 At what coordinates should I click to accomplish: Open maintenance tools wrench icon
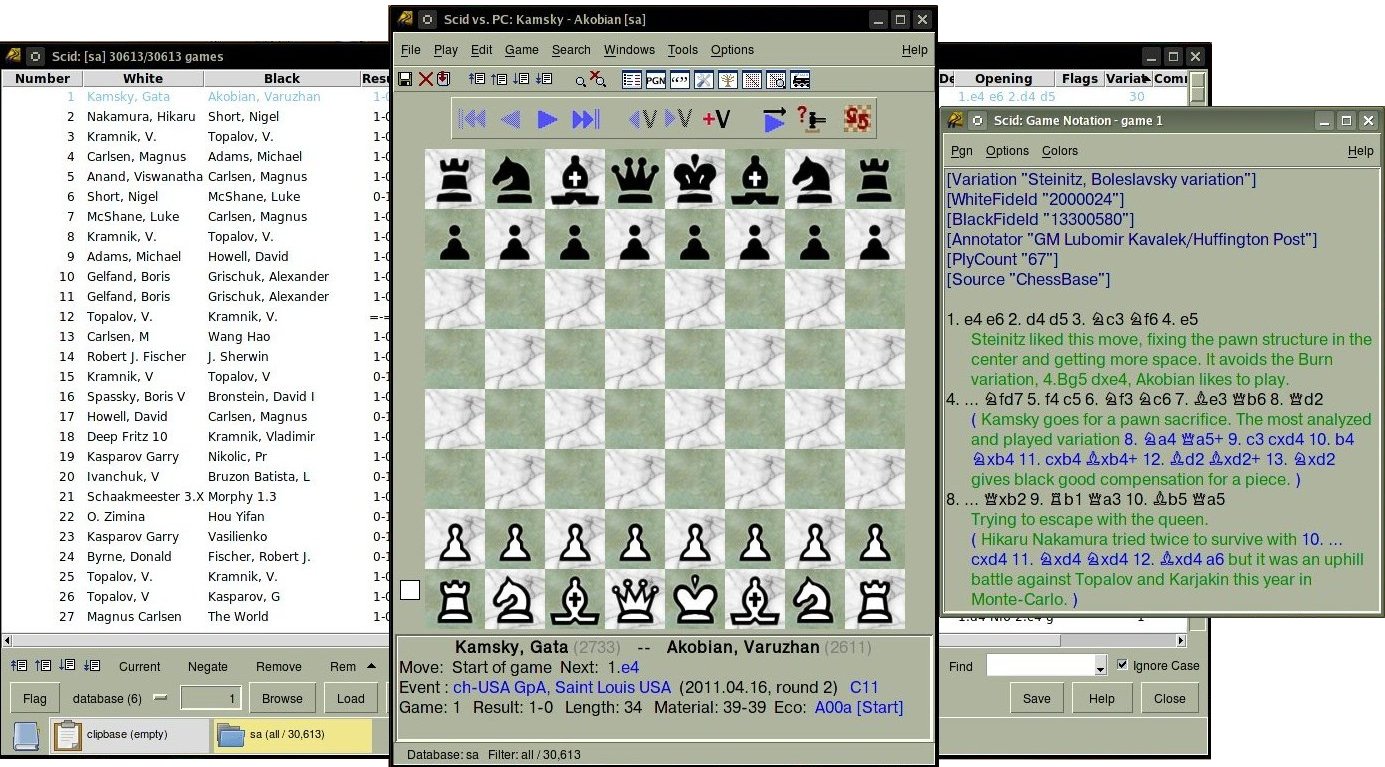click(704, 80)
